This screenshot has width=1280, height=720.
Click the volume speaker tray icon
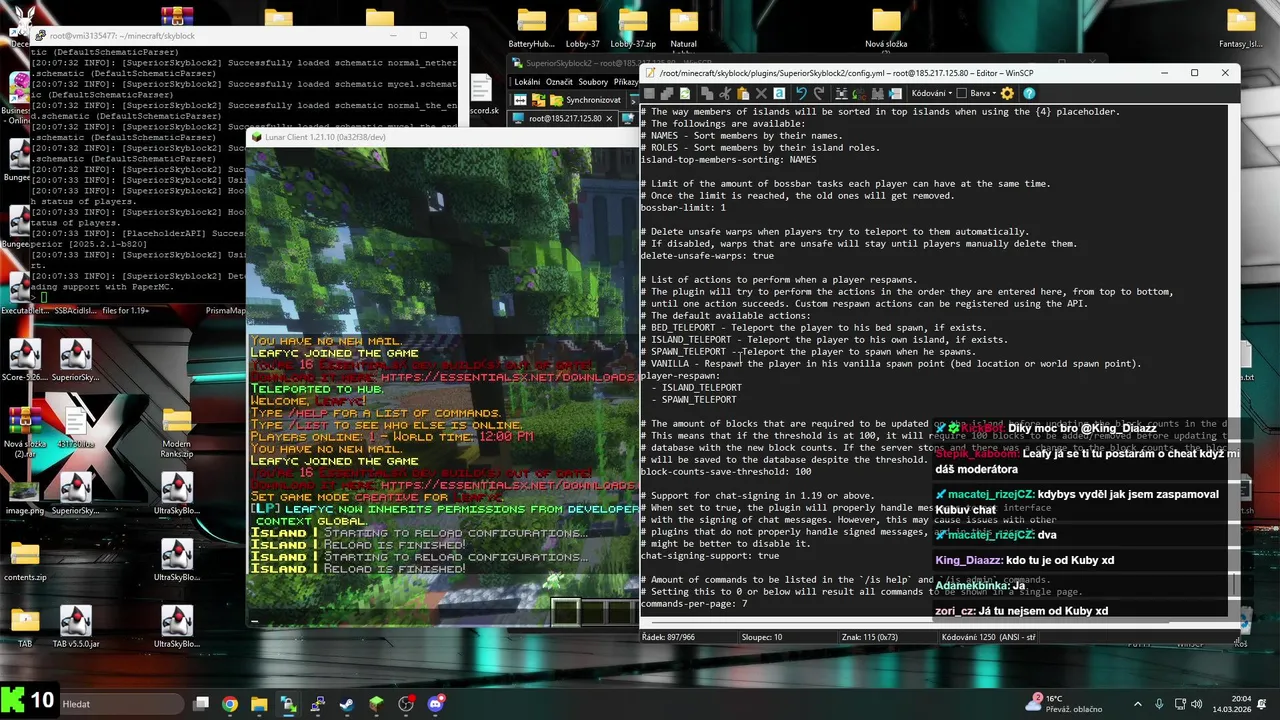pyautogui.click(x=1197, y=704)
